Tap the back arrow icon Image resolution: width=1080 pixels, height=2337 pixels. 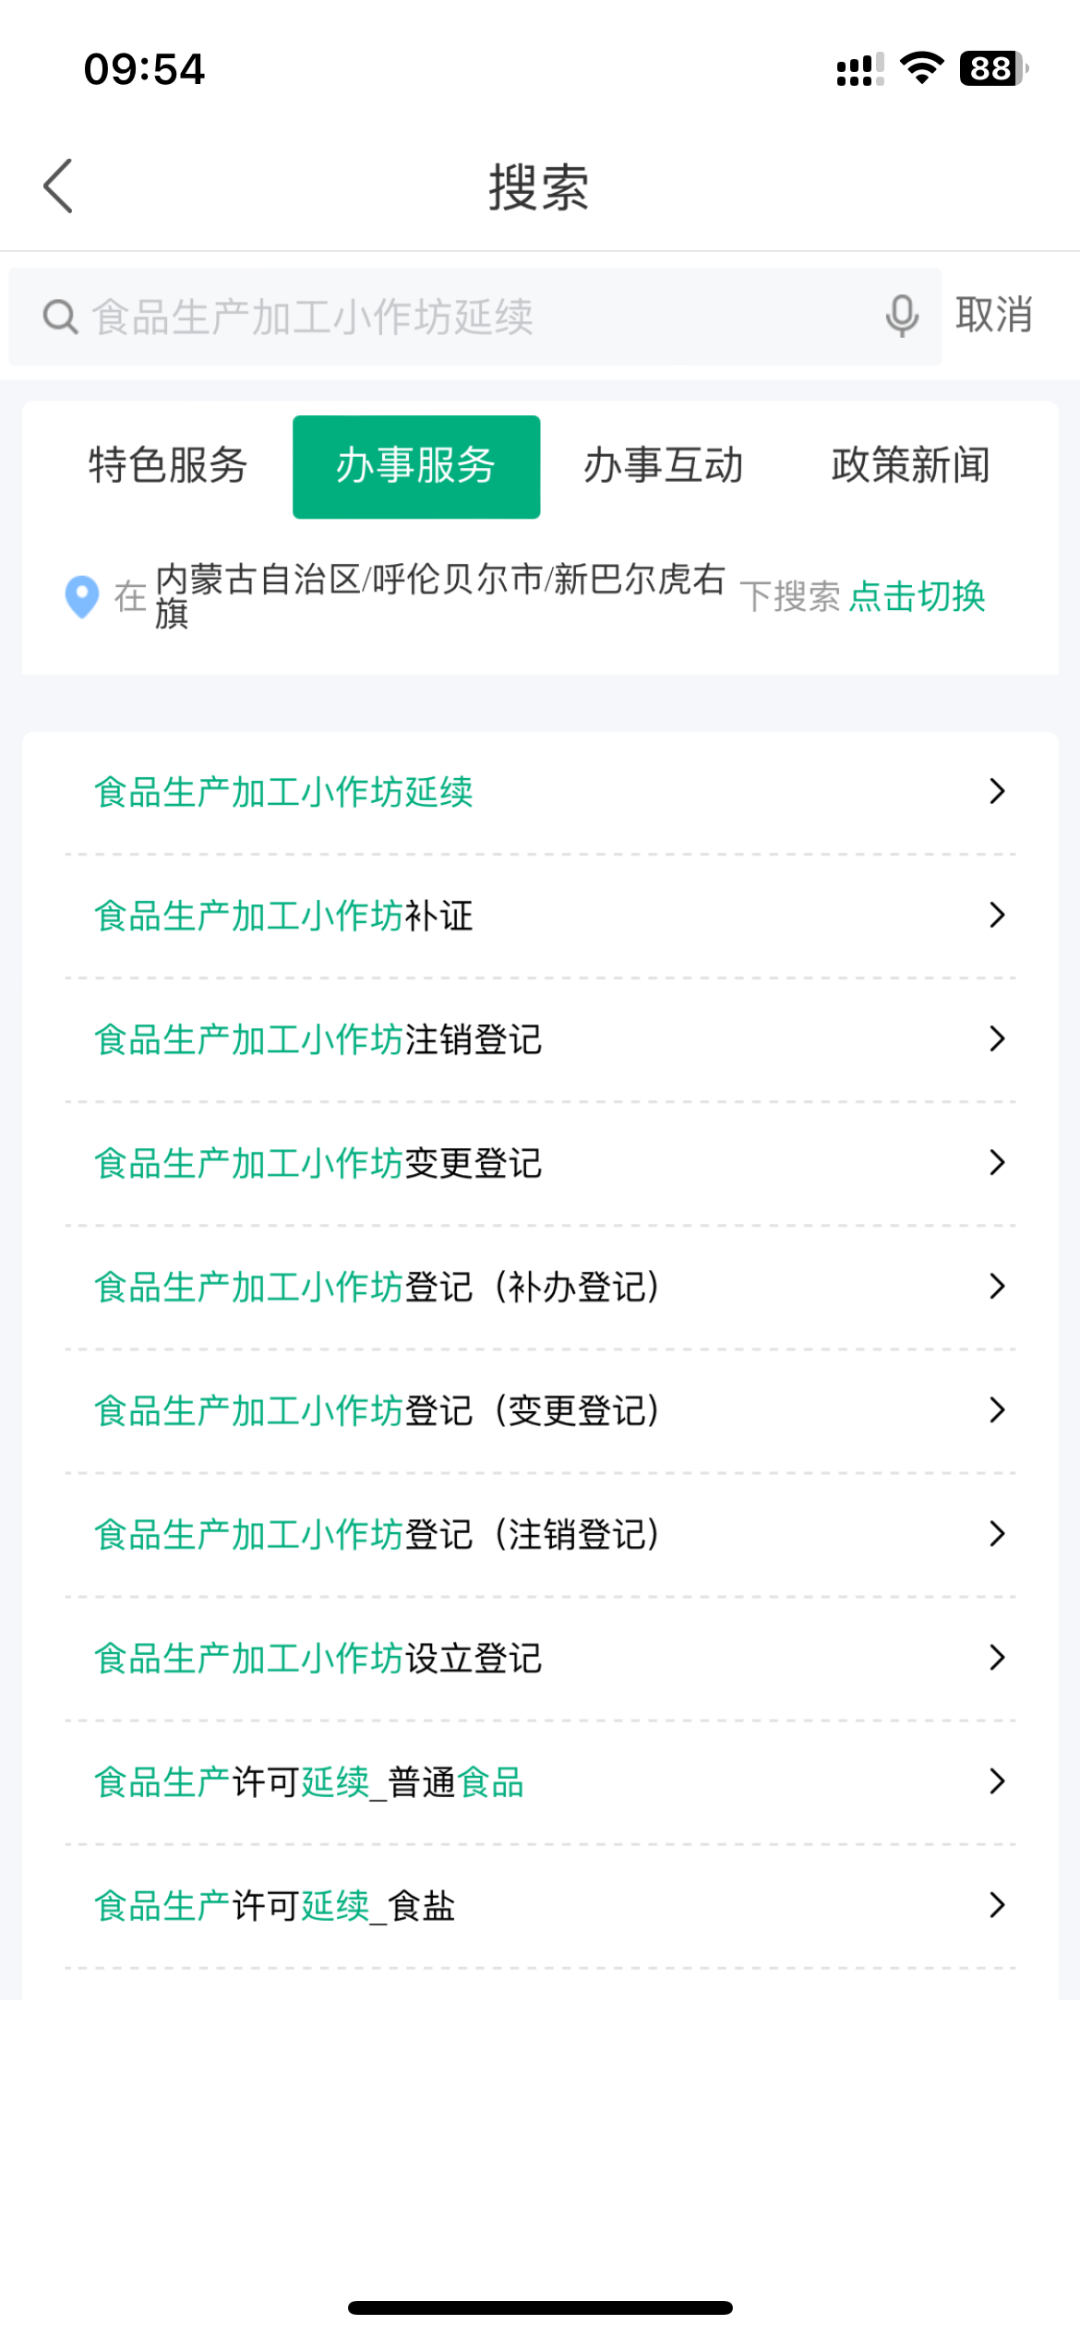coord(58,186)
